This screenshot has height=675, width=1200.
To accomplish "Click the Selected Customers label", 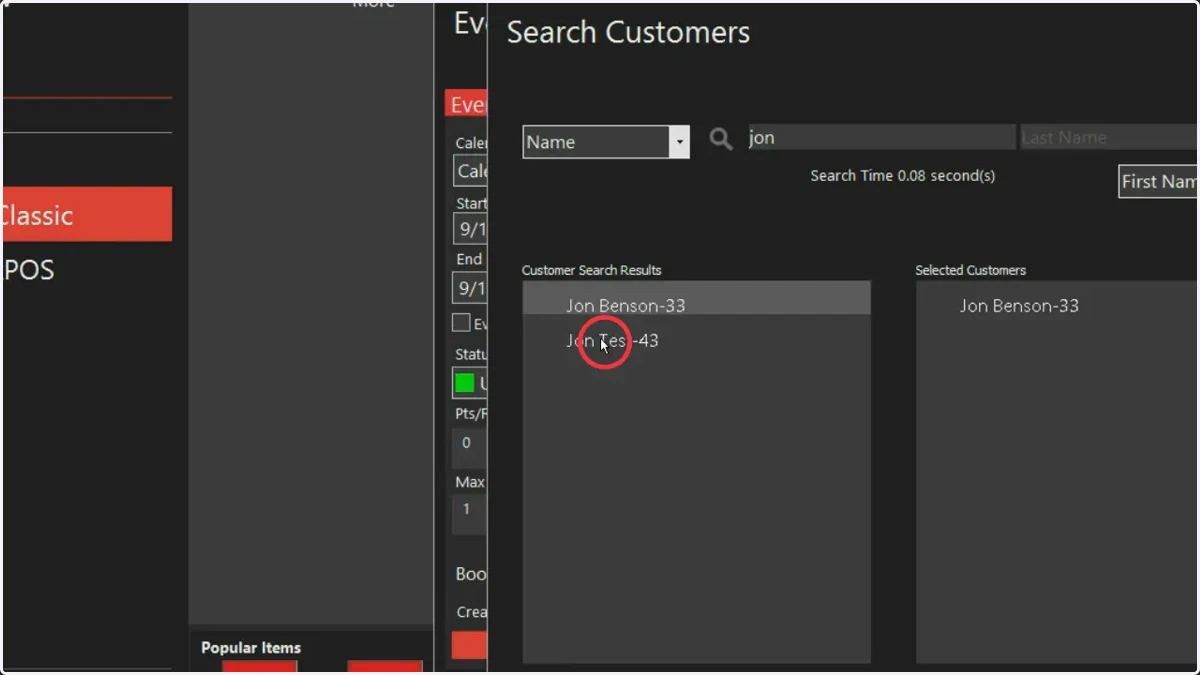I will click(970, 270).
